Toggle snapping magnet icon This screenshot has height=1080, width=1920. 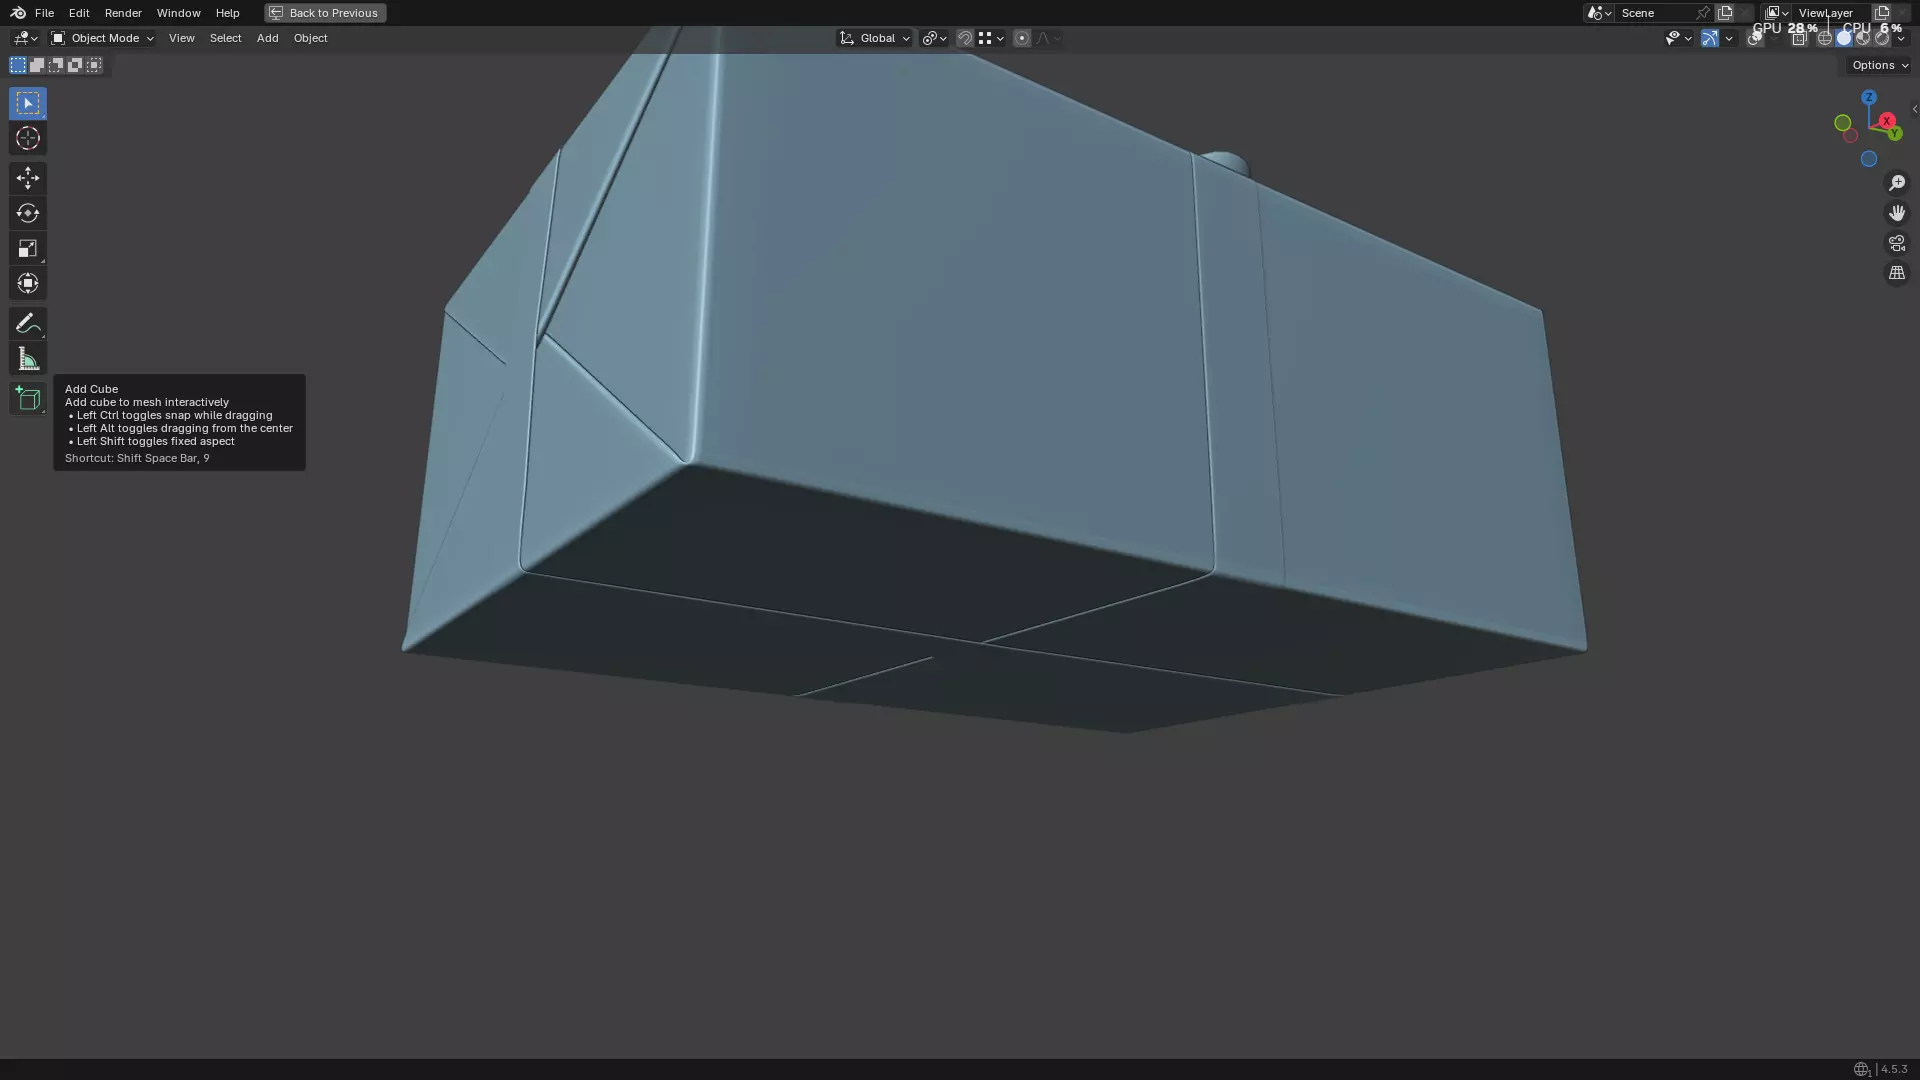point(965,38)
